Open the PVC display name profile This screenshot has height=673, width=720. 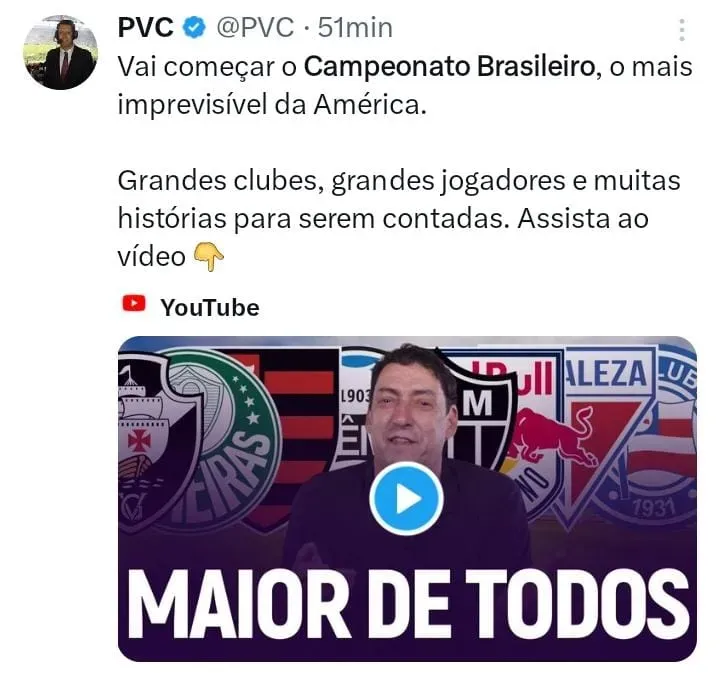(146, 28)
